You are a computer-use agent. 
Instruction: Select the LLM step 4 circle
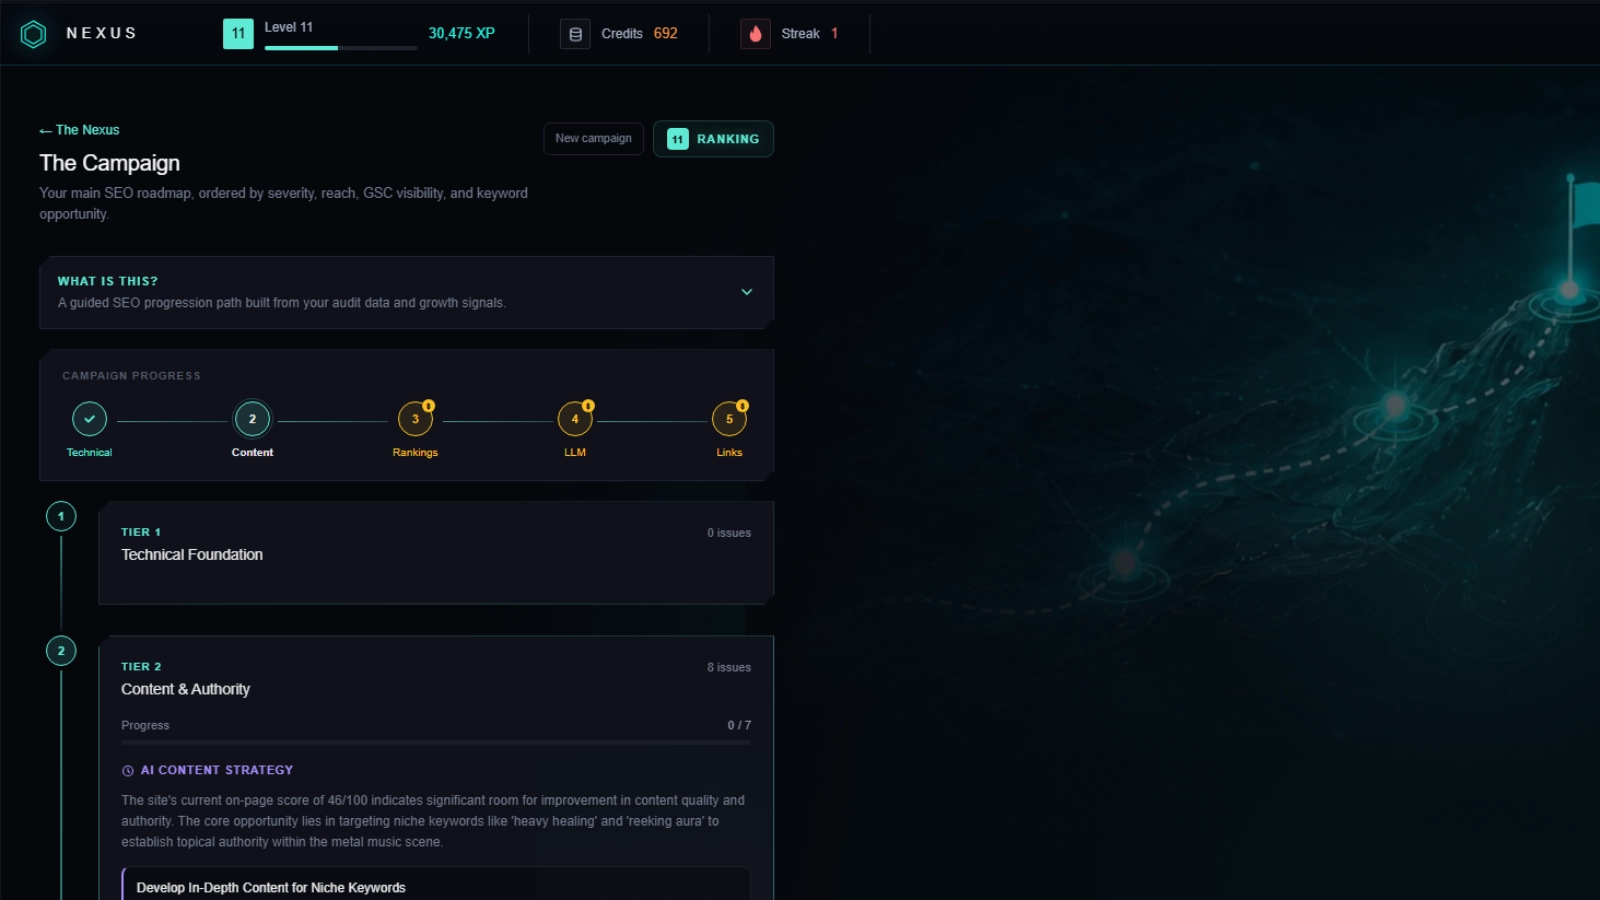(x=575, y=419)
